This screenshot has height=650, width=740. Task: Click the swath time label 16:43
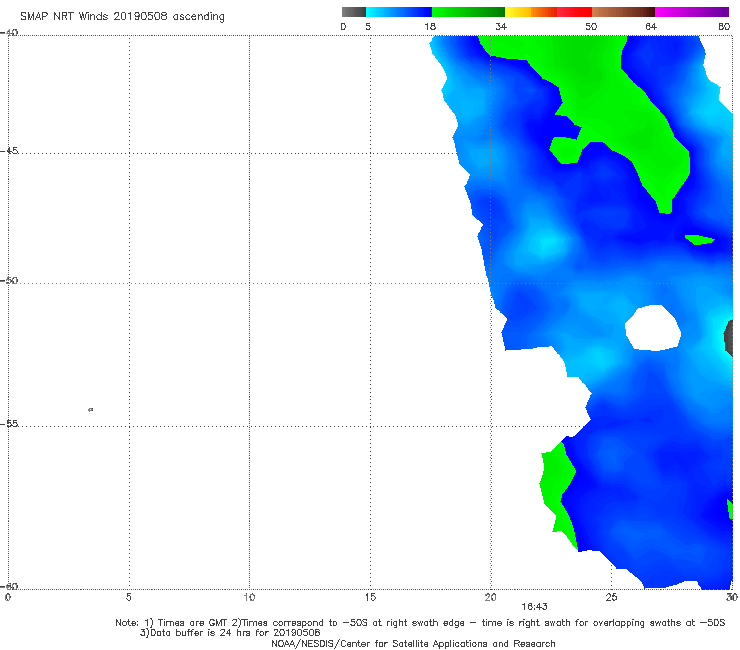(x=534, y=607)
